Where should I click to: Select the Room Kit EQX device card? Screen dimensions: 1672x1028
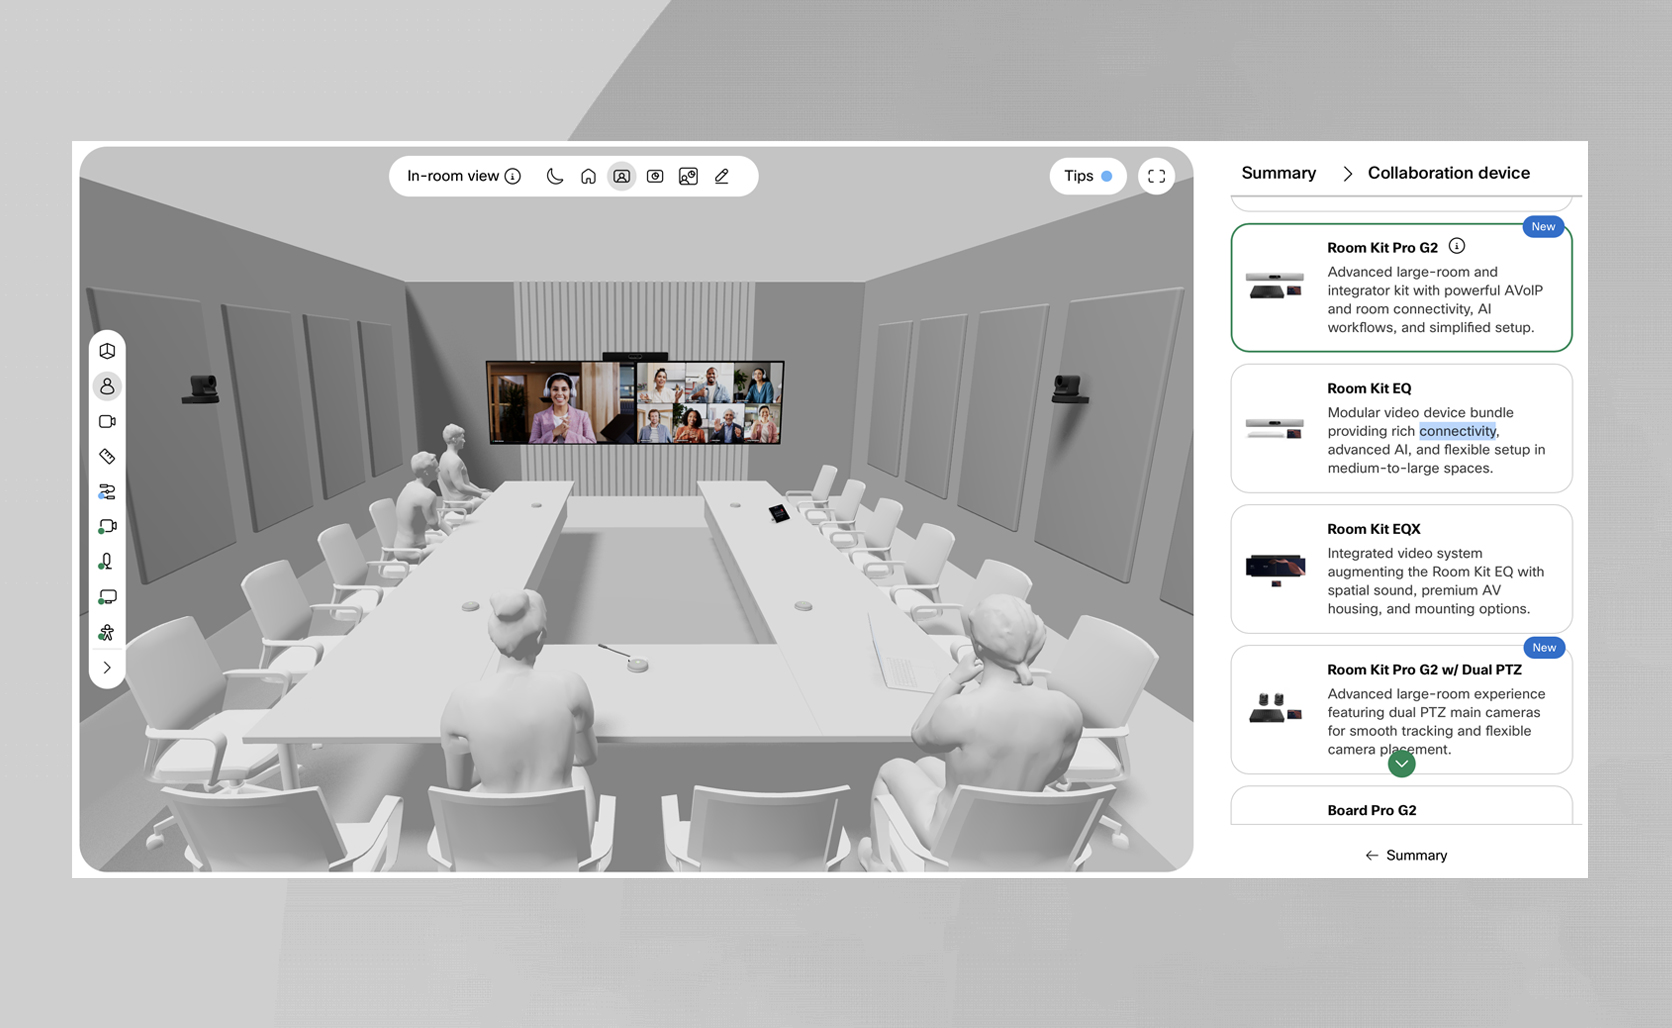1401,569
